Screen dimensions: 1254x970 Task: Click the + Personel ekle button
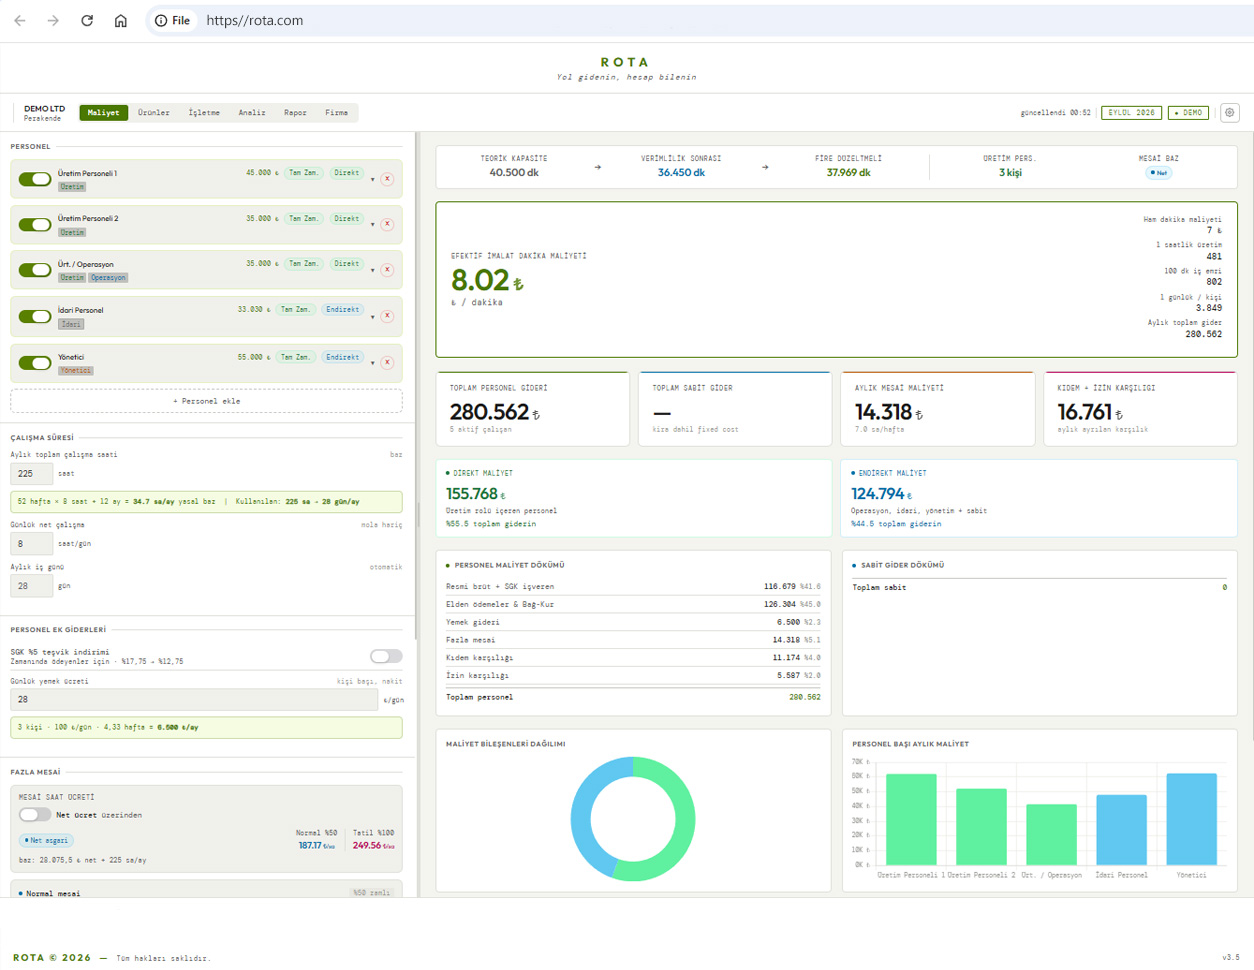click(206, 401)
